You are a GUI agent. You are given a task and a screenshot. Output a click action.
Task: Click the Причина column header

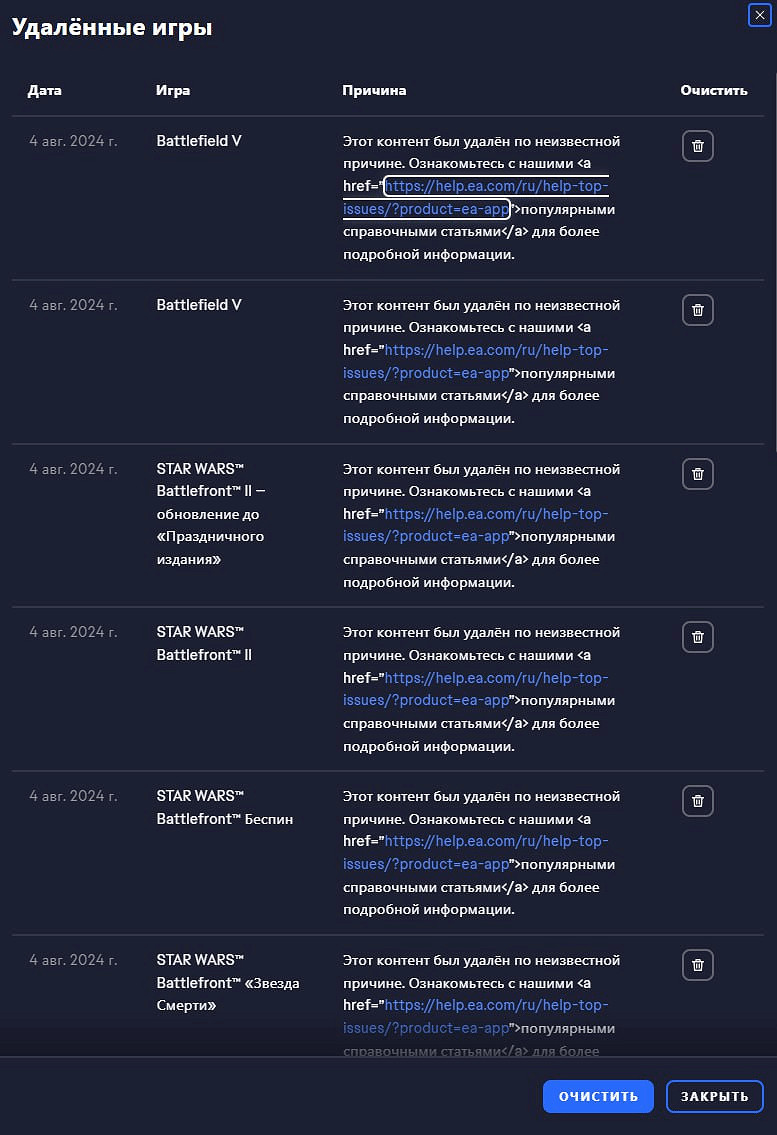(x=374, y=90)
